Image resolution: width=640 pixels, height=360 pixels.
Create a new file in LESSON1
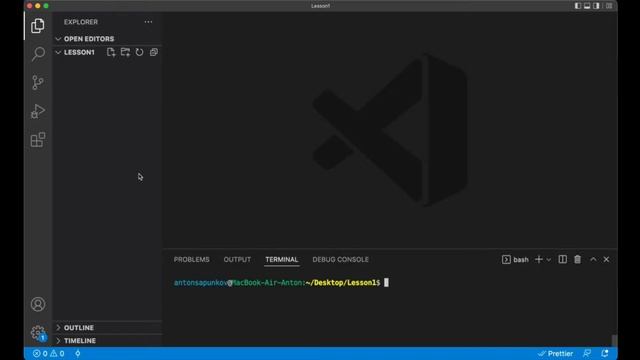(111, 52)
